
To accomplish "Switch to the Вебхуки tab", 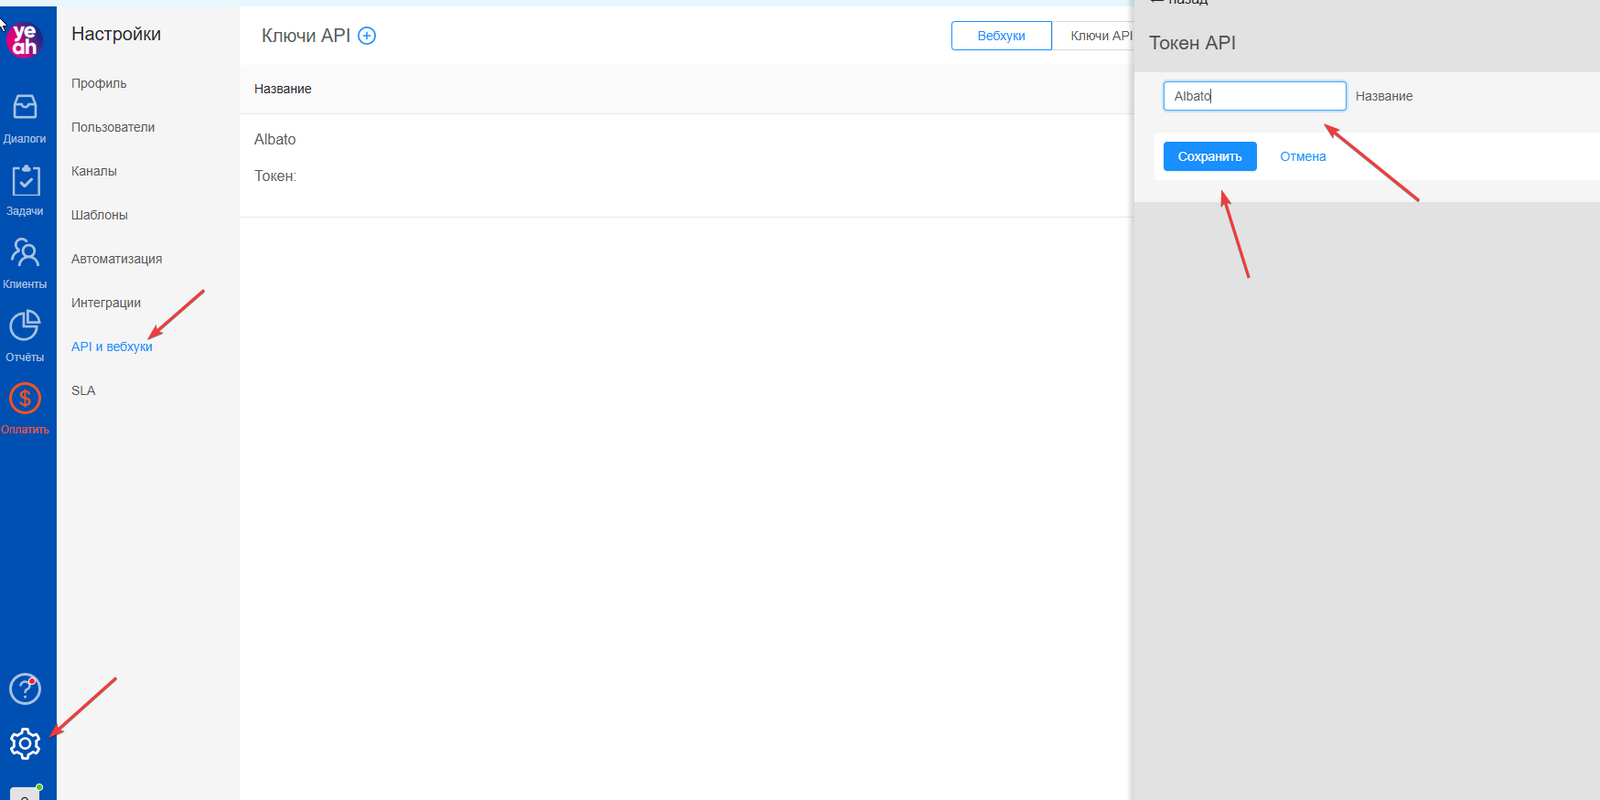I will pyautogui.click(x=1001, y=36).
